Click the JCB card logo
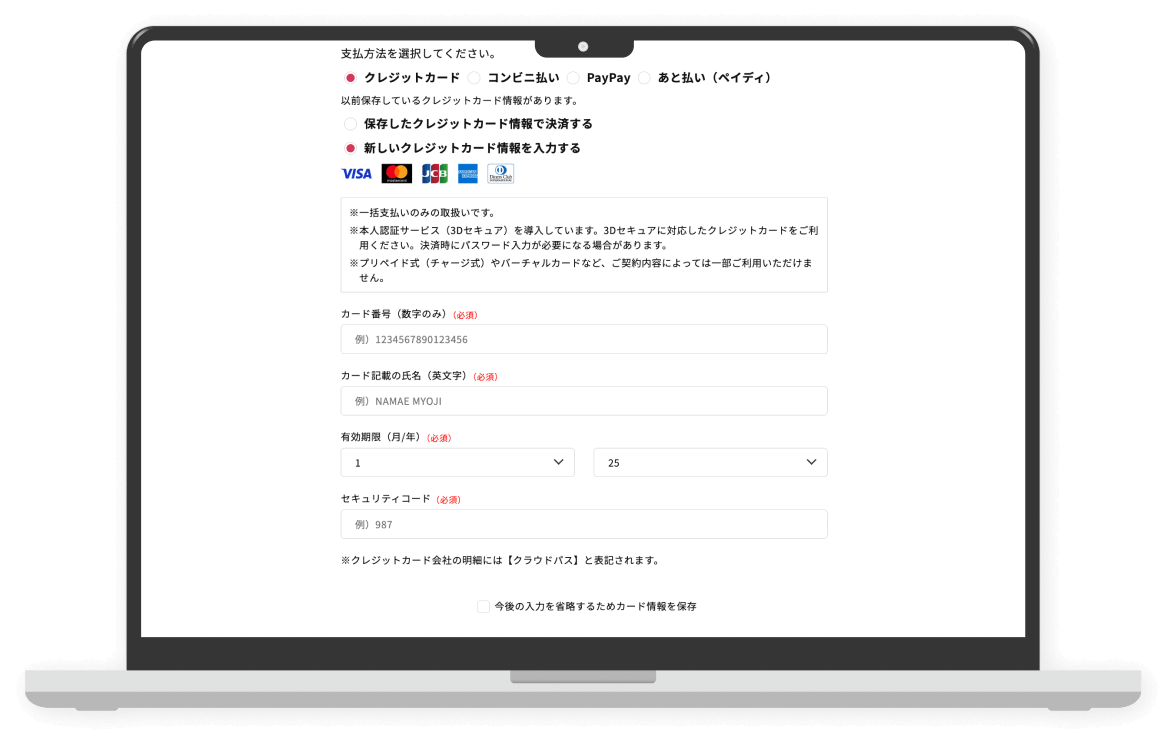 pos(434,174)
